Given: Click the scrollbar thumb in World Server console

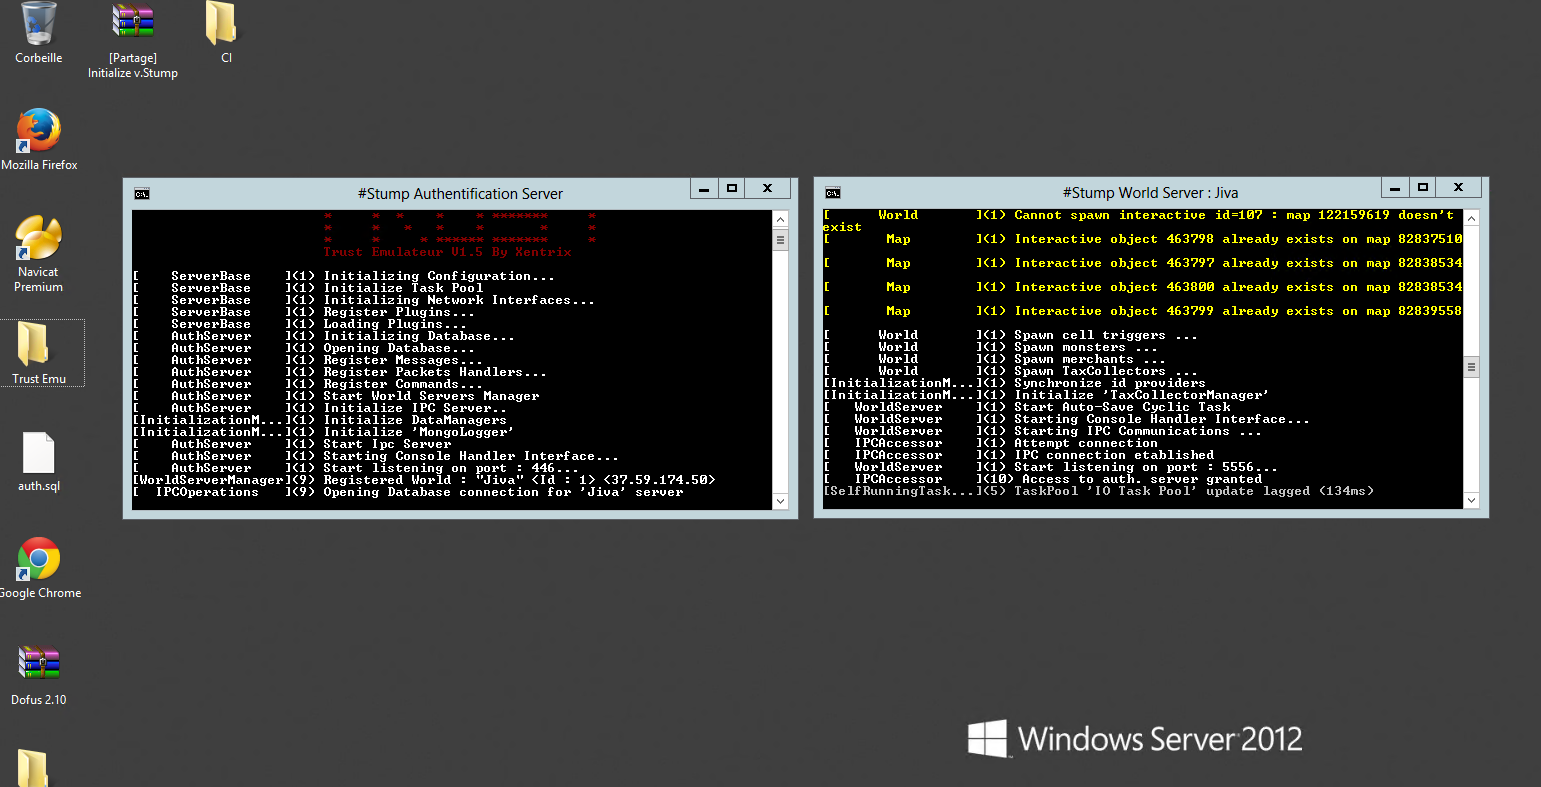Looking at the screenshot, I should pos(1471,367).
